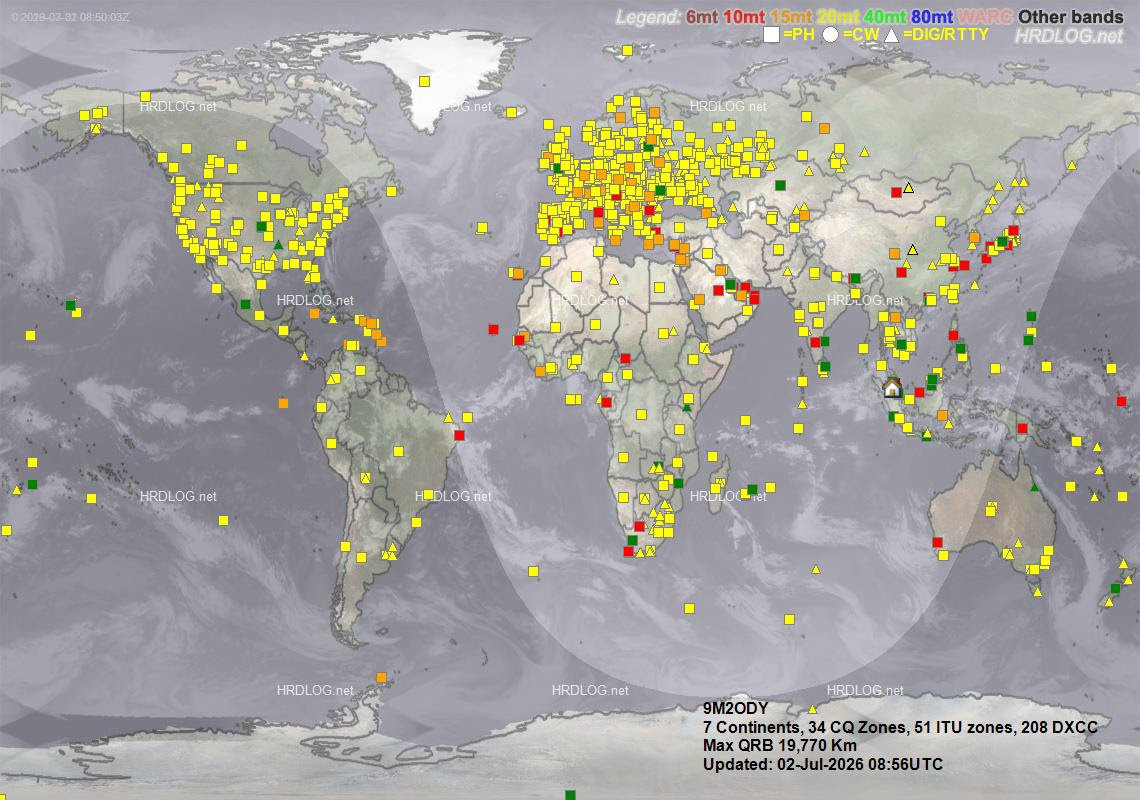Click the Updated: 02-Jul-2026 08:56UTC text

pos(823,764)
